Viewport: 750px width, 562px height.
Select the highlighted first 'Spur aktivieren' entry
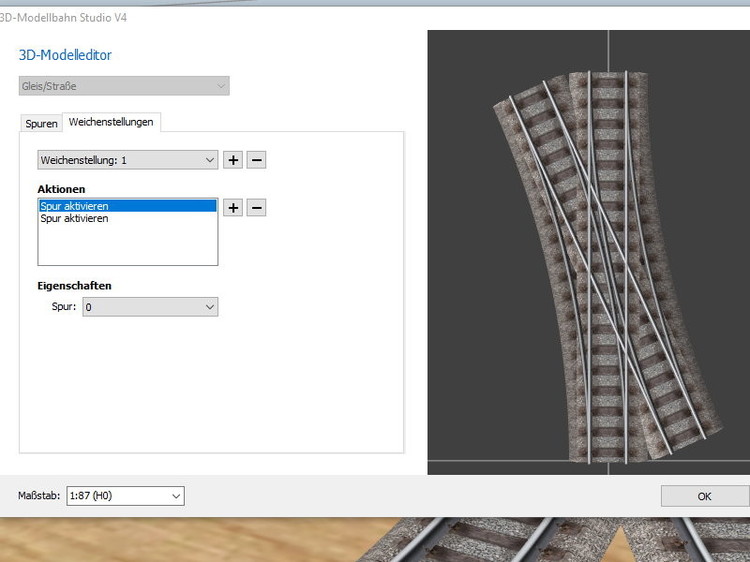click(127, 206)
